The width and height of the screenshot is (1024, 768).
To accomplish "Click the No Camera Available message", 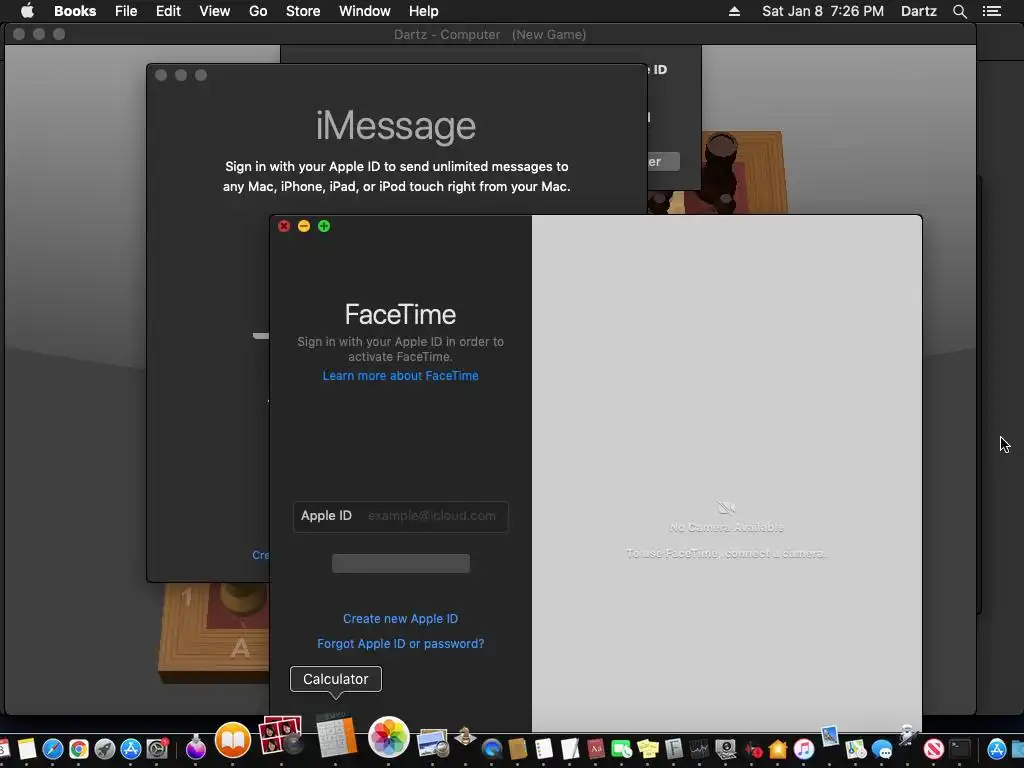I will [x=726, y=527].
